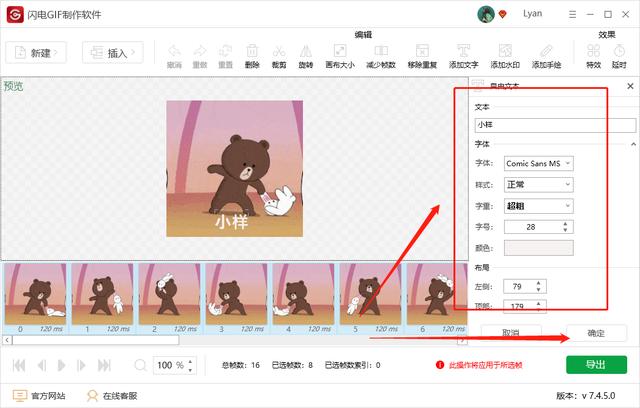The height and width of the screenshot is (408, 640).
Task: Open the New (新建) dropdown button
Action: click(36, 53)
